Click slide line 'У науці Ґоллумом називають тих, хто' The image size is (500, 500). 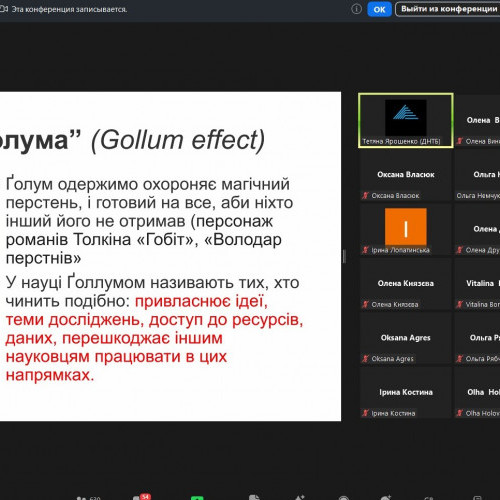click(x=152, y=283)
